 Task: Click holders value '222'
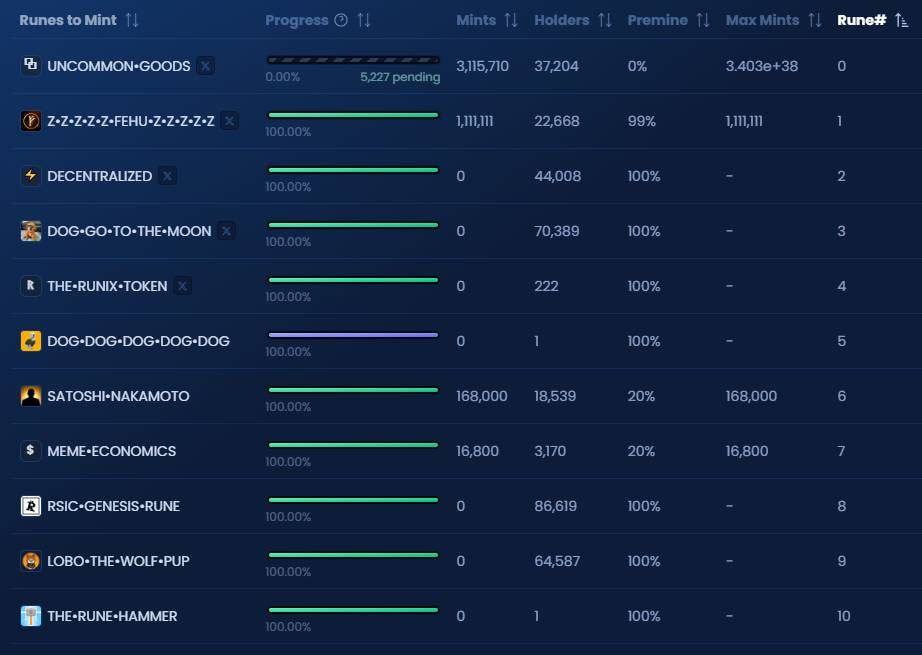tap(546, 286)
